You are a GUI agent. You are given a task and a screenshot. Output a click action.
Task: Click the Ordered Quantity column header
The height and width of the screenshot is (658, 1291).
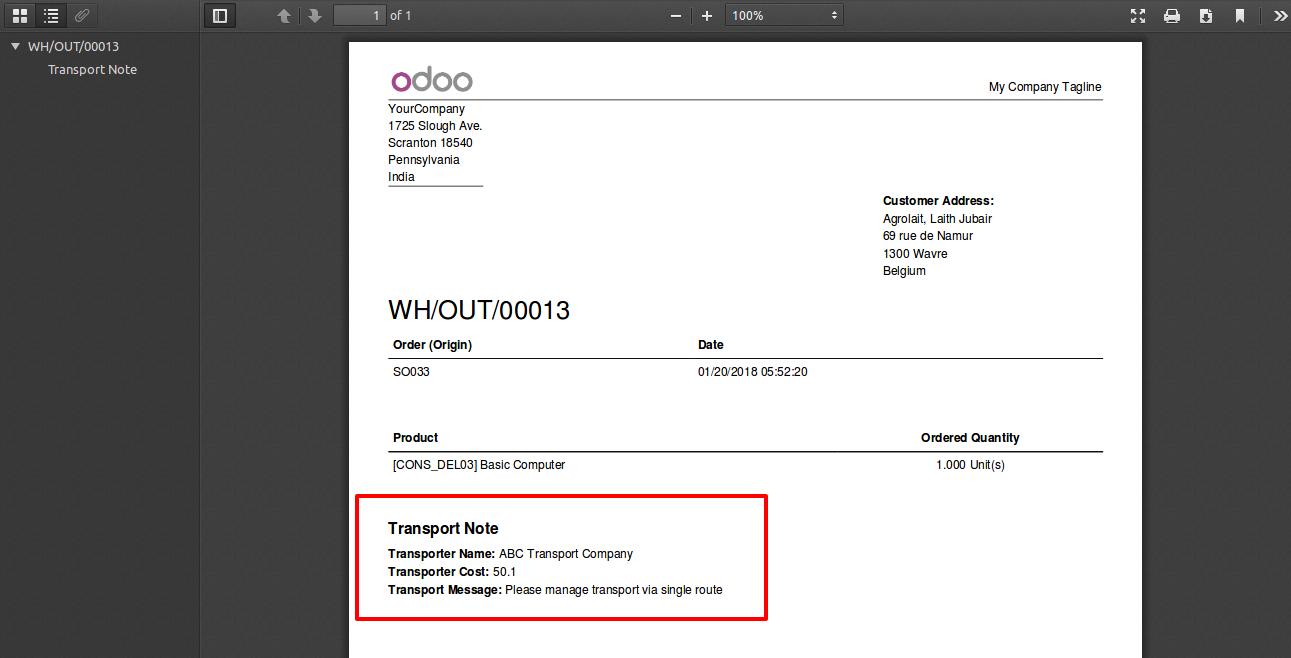pyautogui.click(x=970, y=437)
